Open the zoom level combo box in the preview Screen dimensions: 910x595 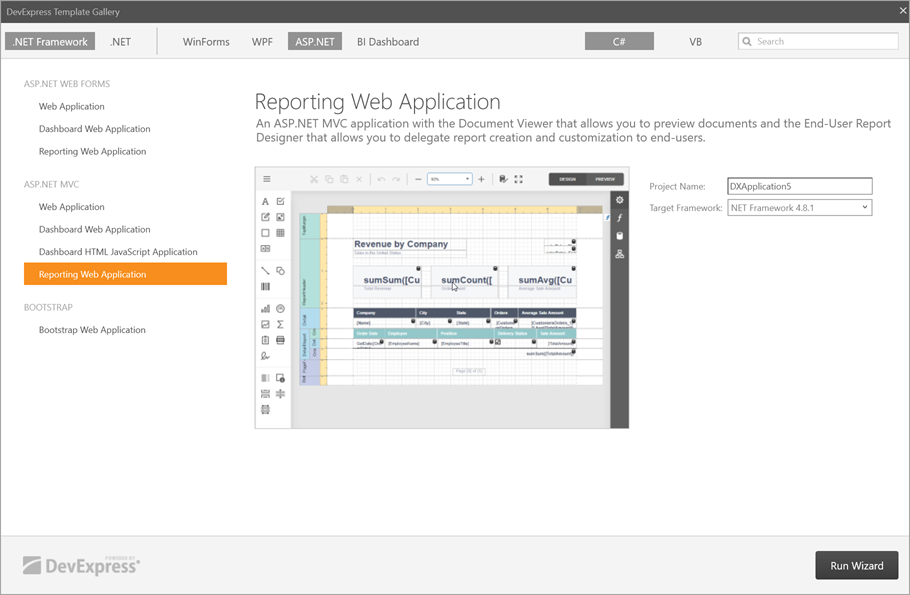(x=450, y=179)
